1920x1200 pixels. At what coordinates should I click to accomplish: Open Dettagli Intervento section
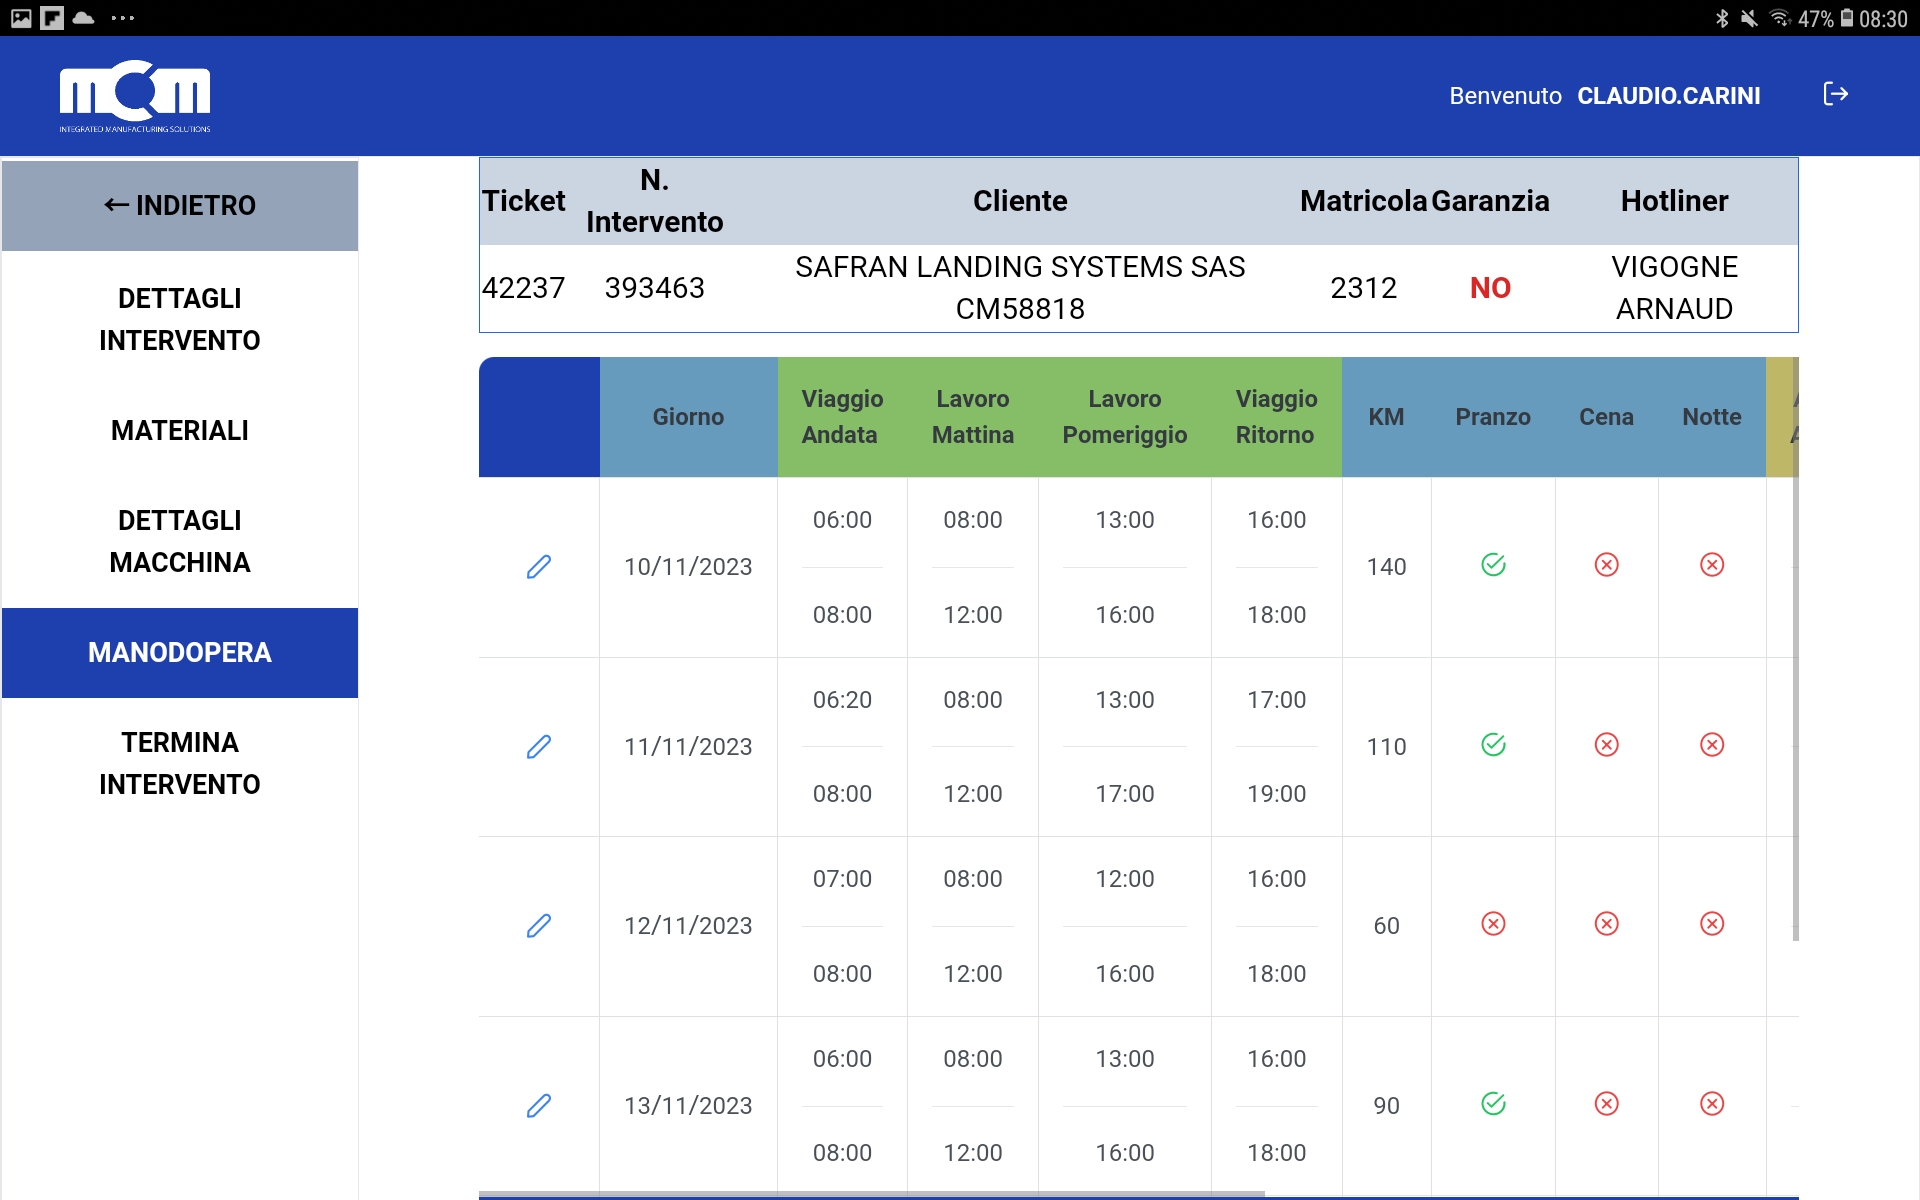pos(180,319)
